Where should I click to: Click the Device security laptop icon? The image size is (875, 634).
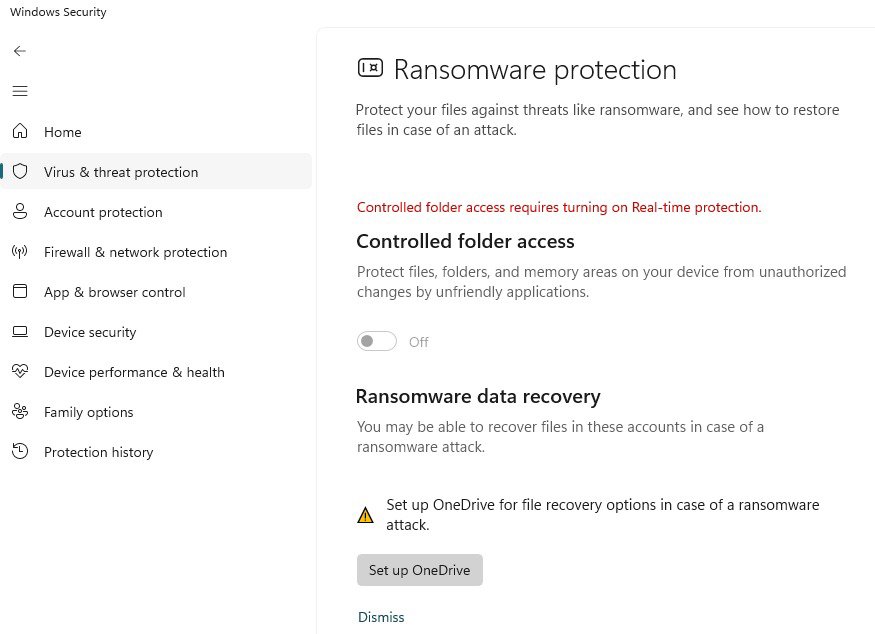click(x=20, y=332)
